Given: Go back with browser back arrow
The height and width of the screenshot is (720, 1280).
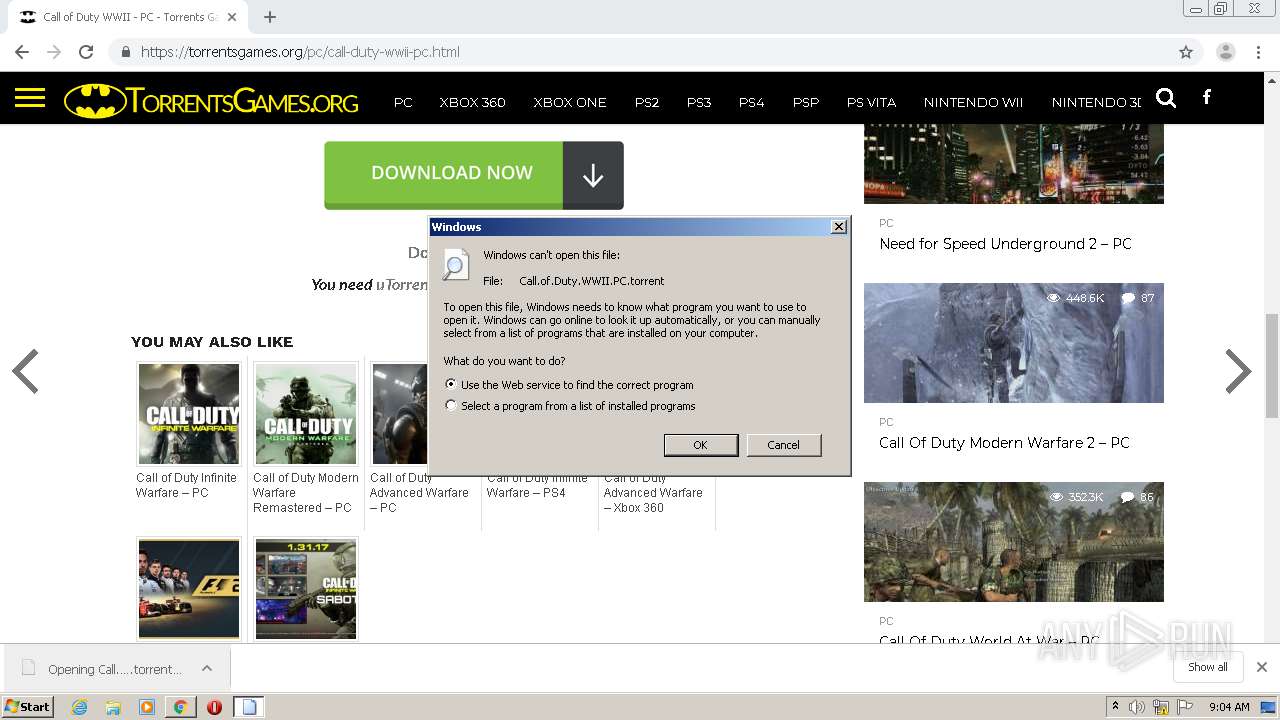Looking at the screenshot, I should click(22, 52).
